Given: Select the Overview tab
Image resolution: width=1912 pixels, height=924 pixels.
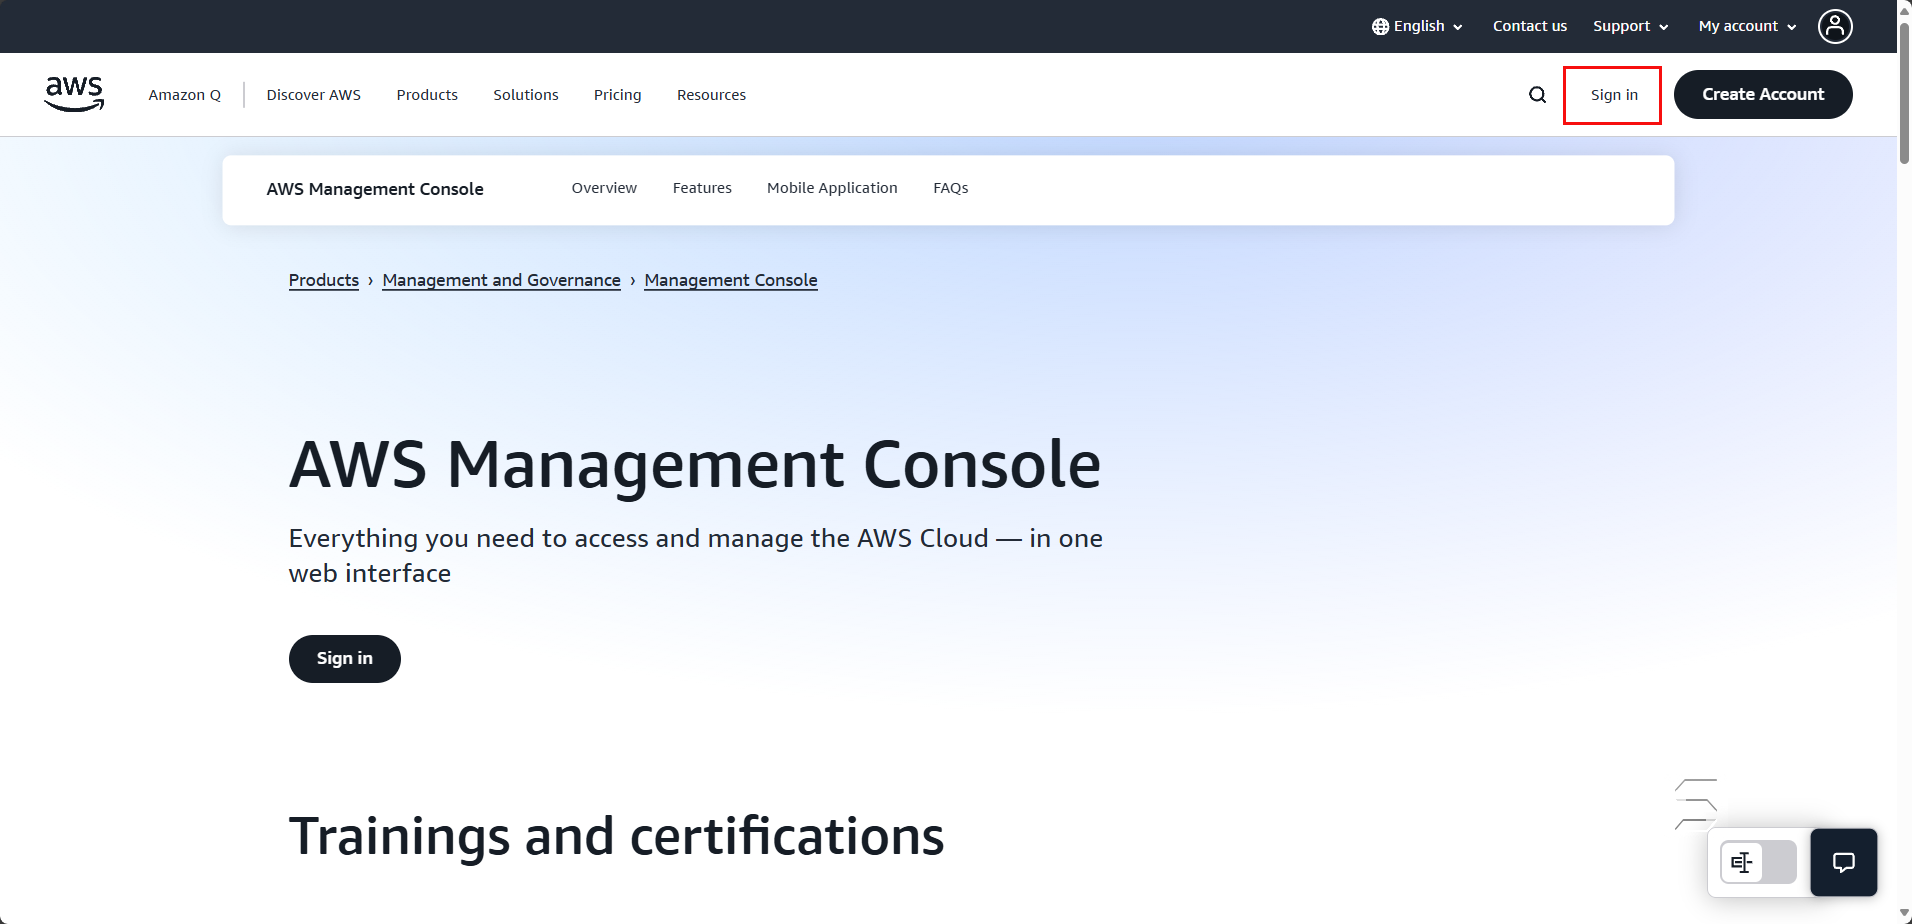Looking at the screenshot, I should click(x=604, y=188).
